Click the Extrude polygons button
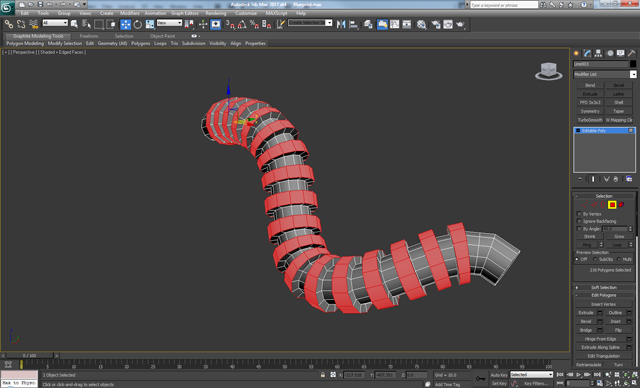The width and height of the screenshot is (640, 388). coord(586,313)
